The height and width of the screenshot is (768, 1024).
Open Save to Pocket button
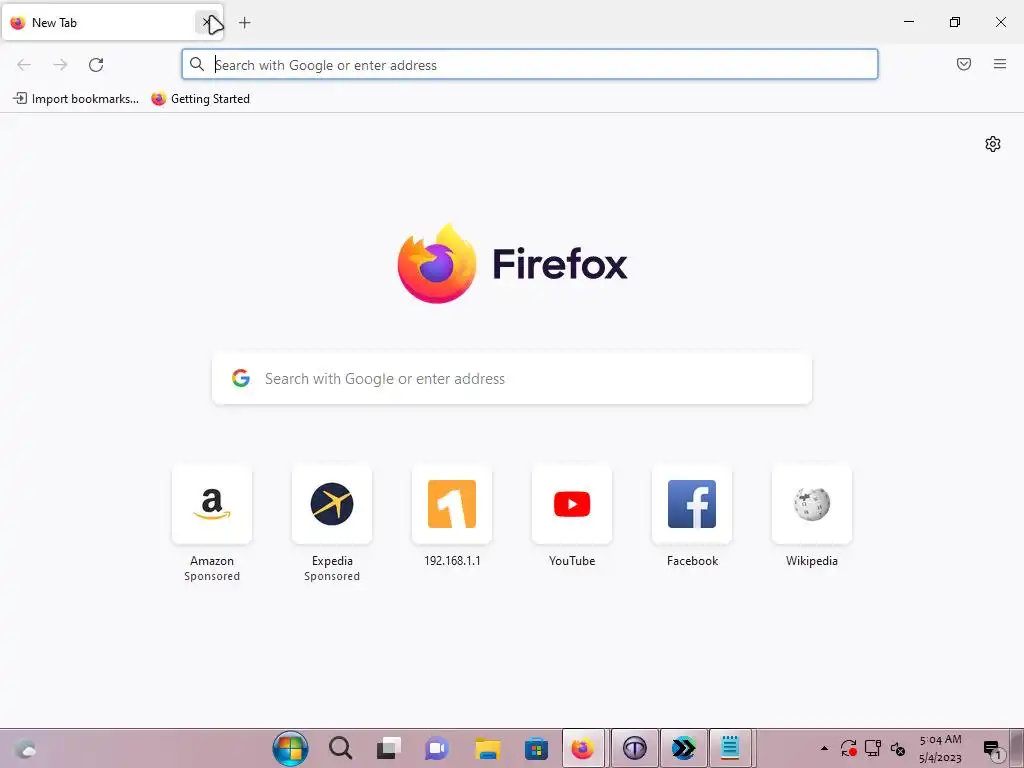[x=964, y=64]
